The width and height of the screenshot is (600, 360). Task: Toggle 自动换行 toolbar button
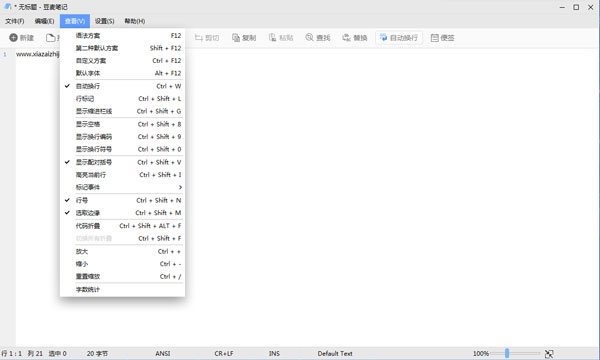pyautogui.click(x=399, y=37)
